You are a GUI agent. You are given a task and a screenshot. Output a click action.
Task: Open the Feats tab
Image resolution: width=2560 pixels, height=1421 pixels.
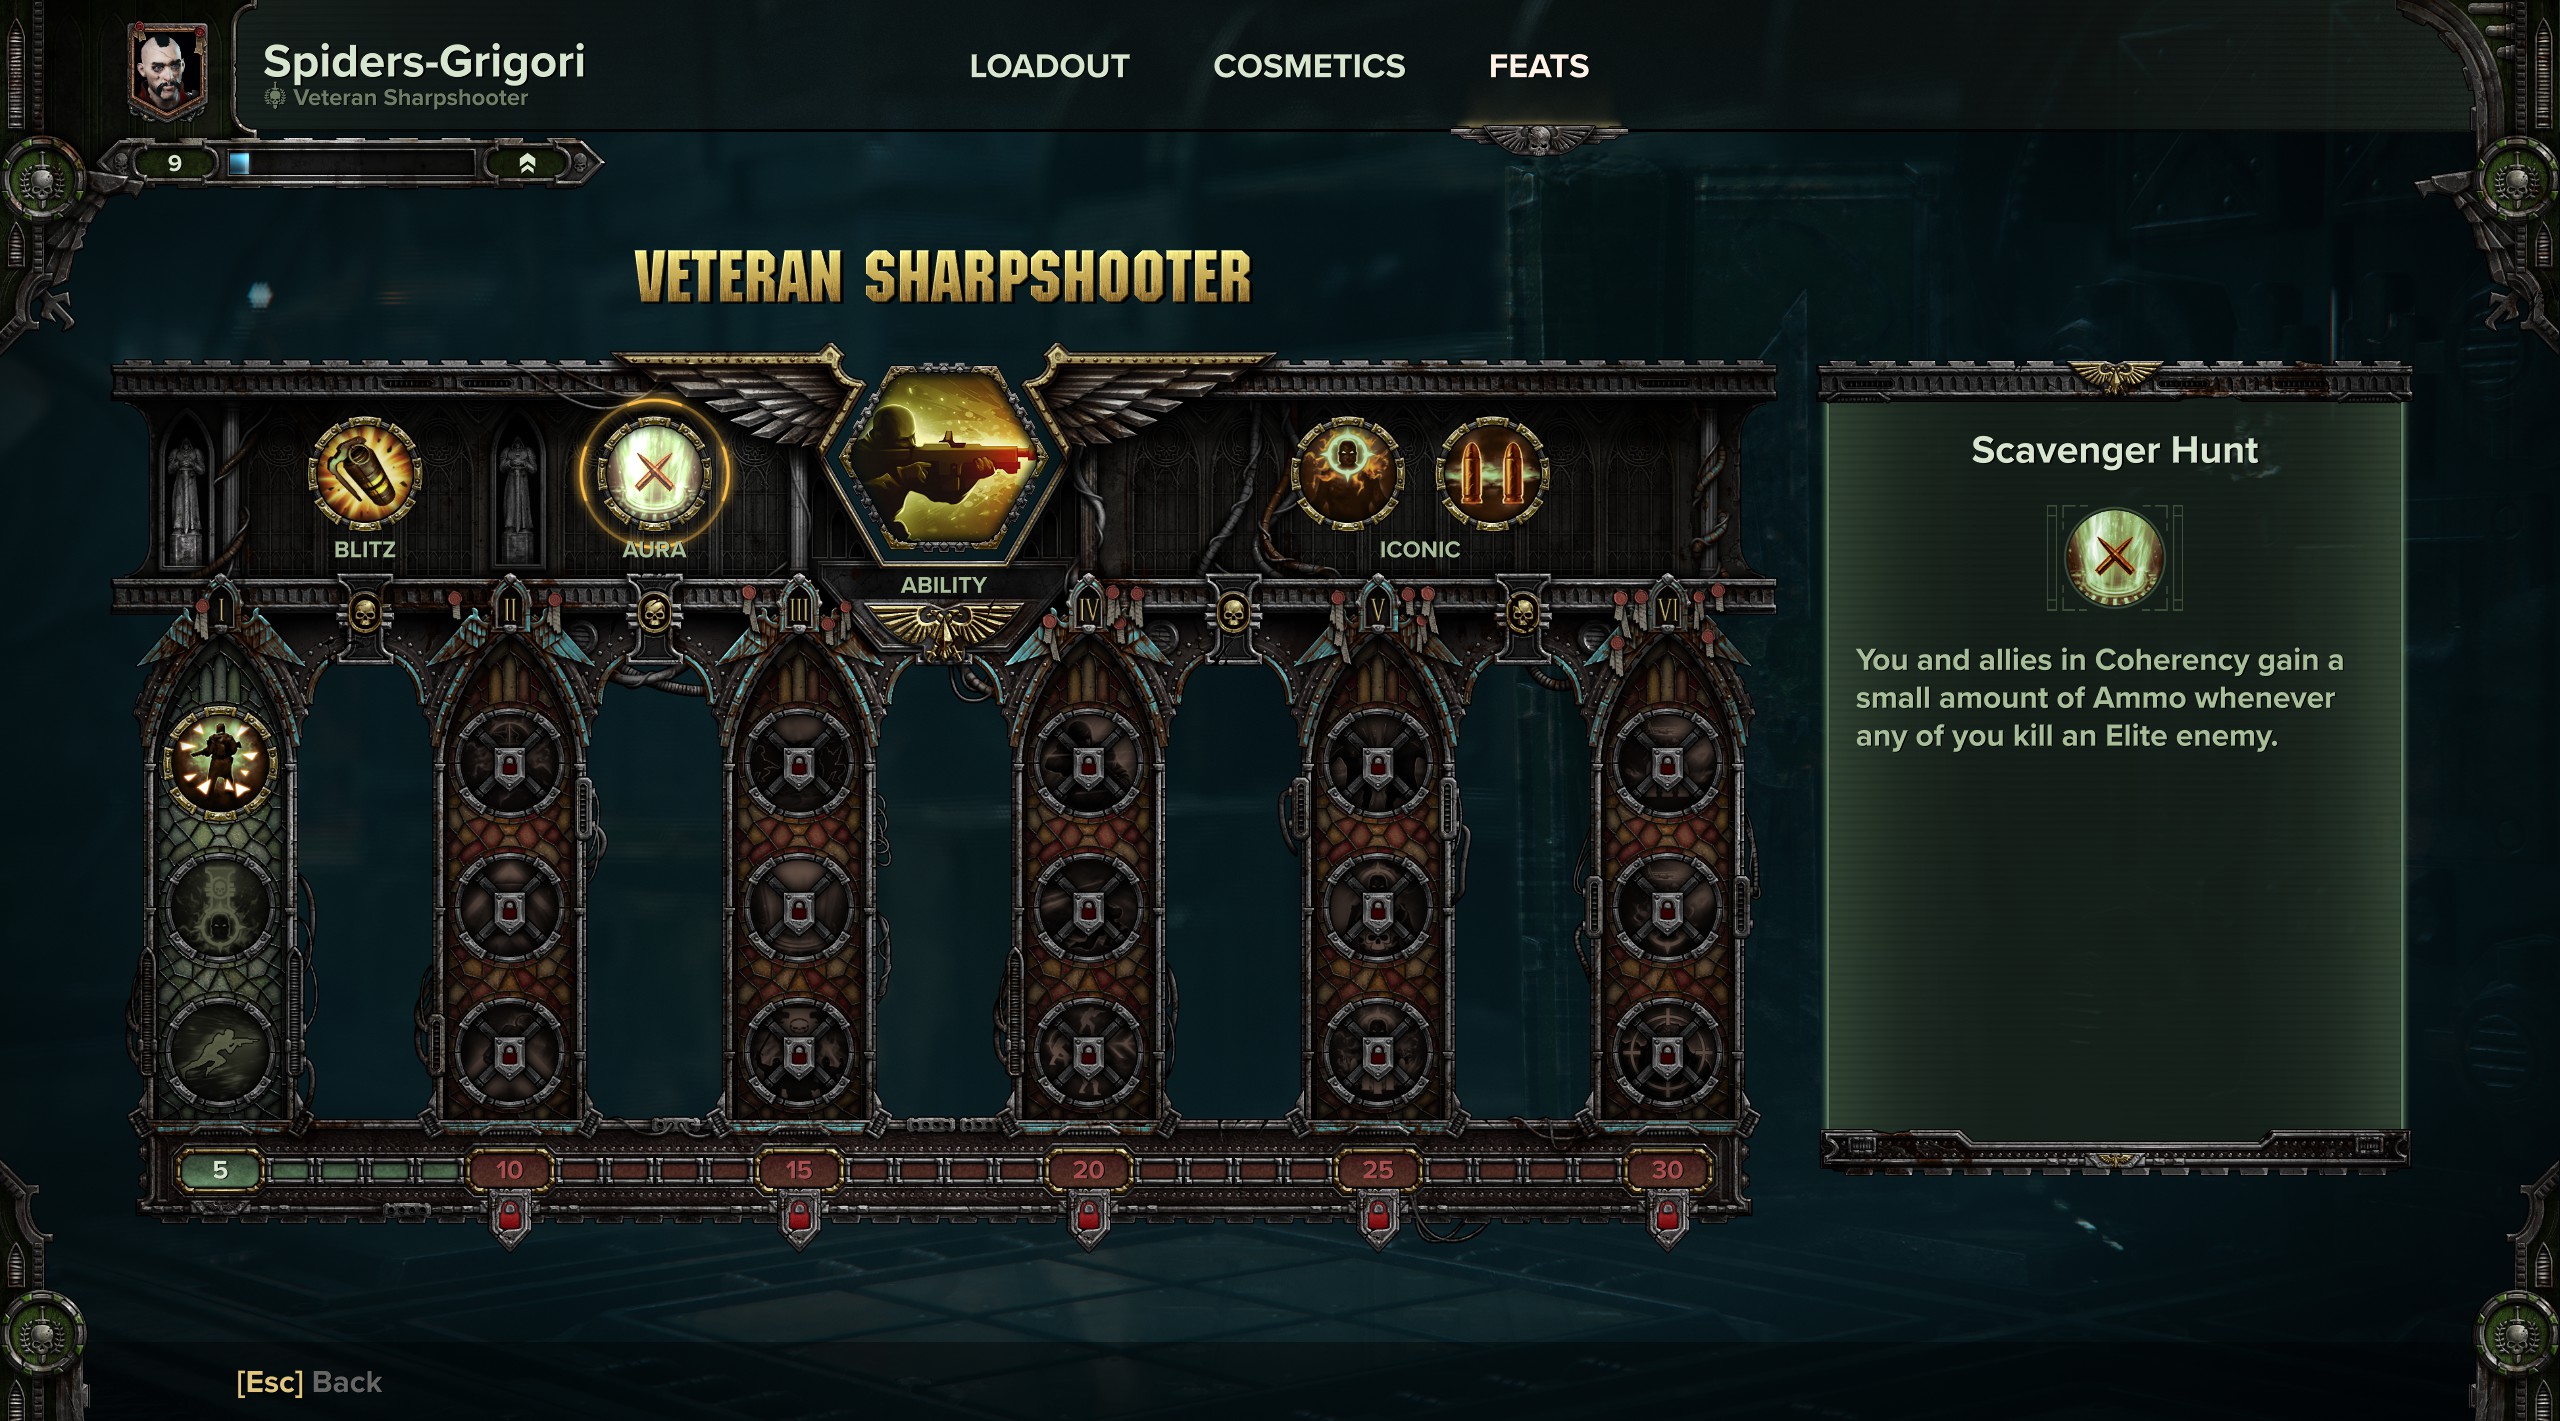pyautogui.click(x=1538, y=66)
